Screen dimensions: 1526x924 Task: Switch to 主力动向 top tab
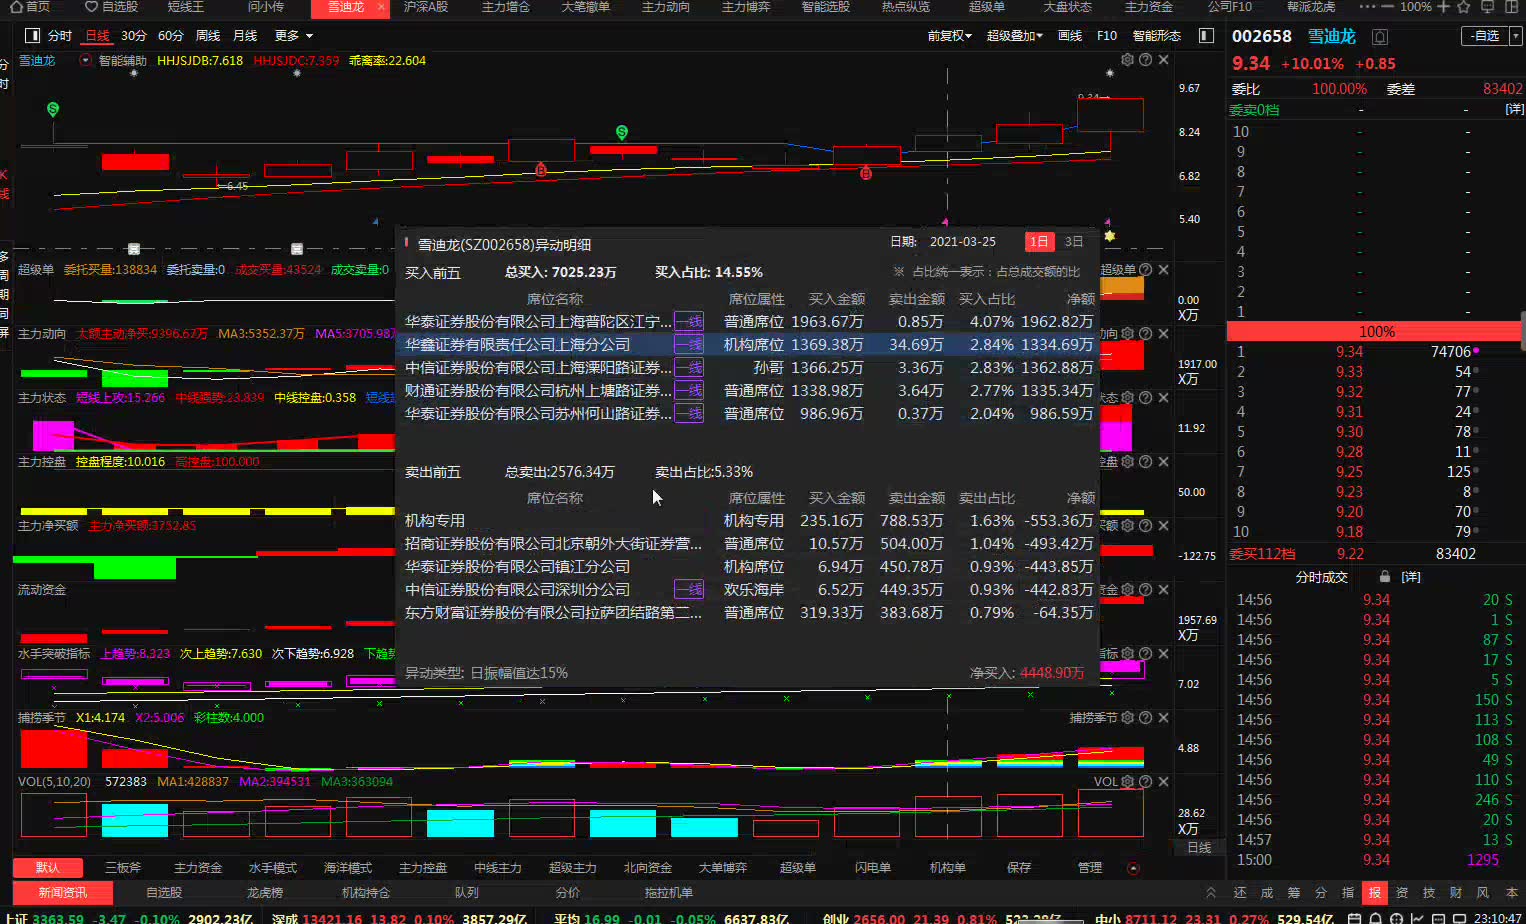click(x=665, y=7)
